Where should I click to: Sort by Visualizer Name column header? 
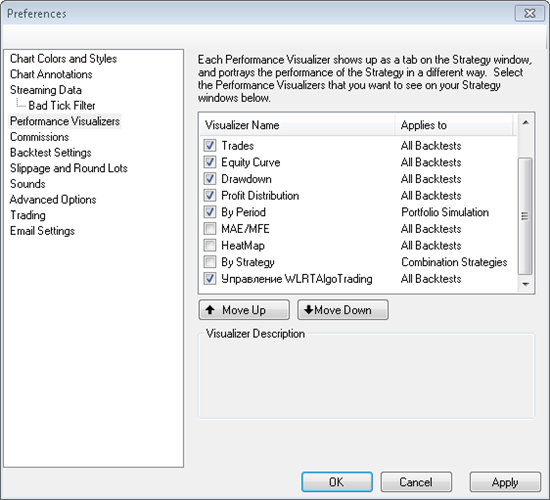pyautogui.click(x=297, y=125)
